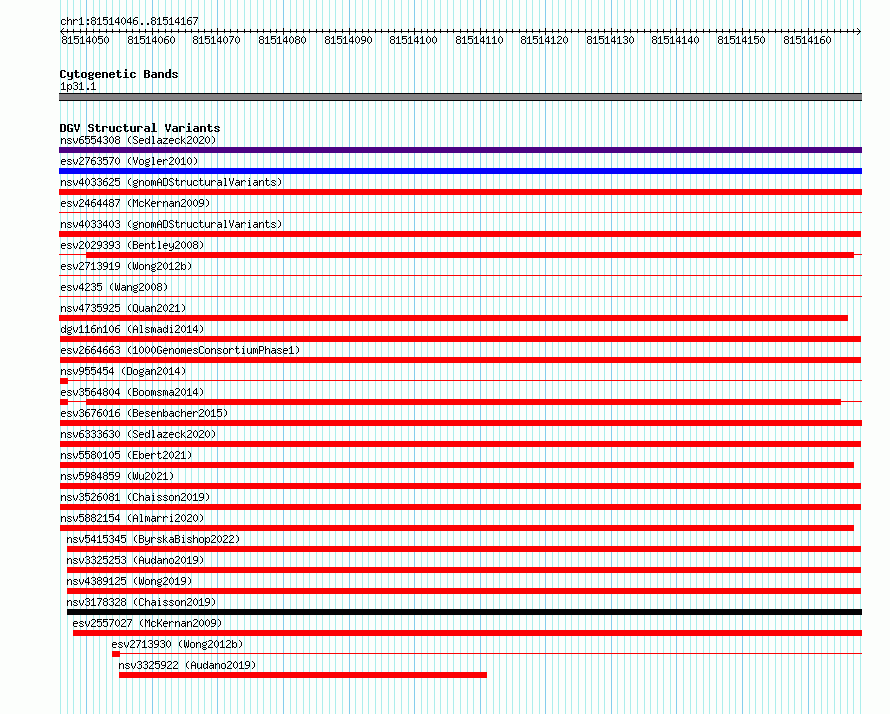Open esv2557027 (McKernan2009) label
The image size is (890, 714).
click(x=147, y=623)
